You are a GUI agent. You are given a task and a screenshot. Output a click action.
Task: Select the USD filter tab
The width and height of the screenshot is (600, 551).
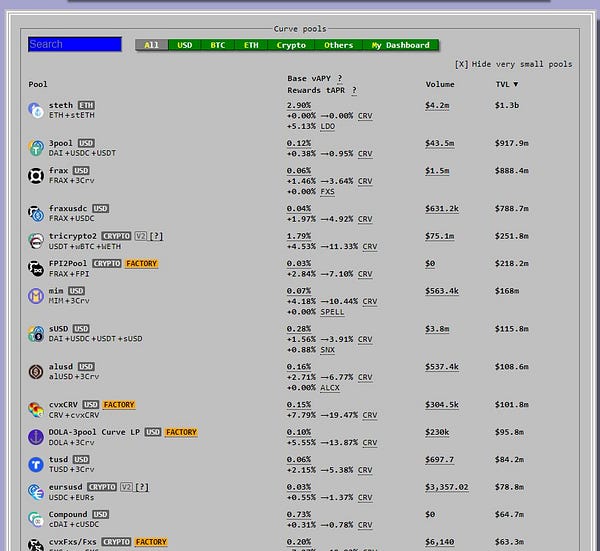coord(185,45)
